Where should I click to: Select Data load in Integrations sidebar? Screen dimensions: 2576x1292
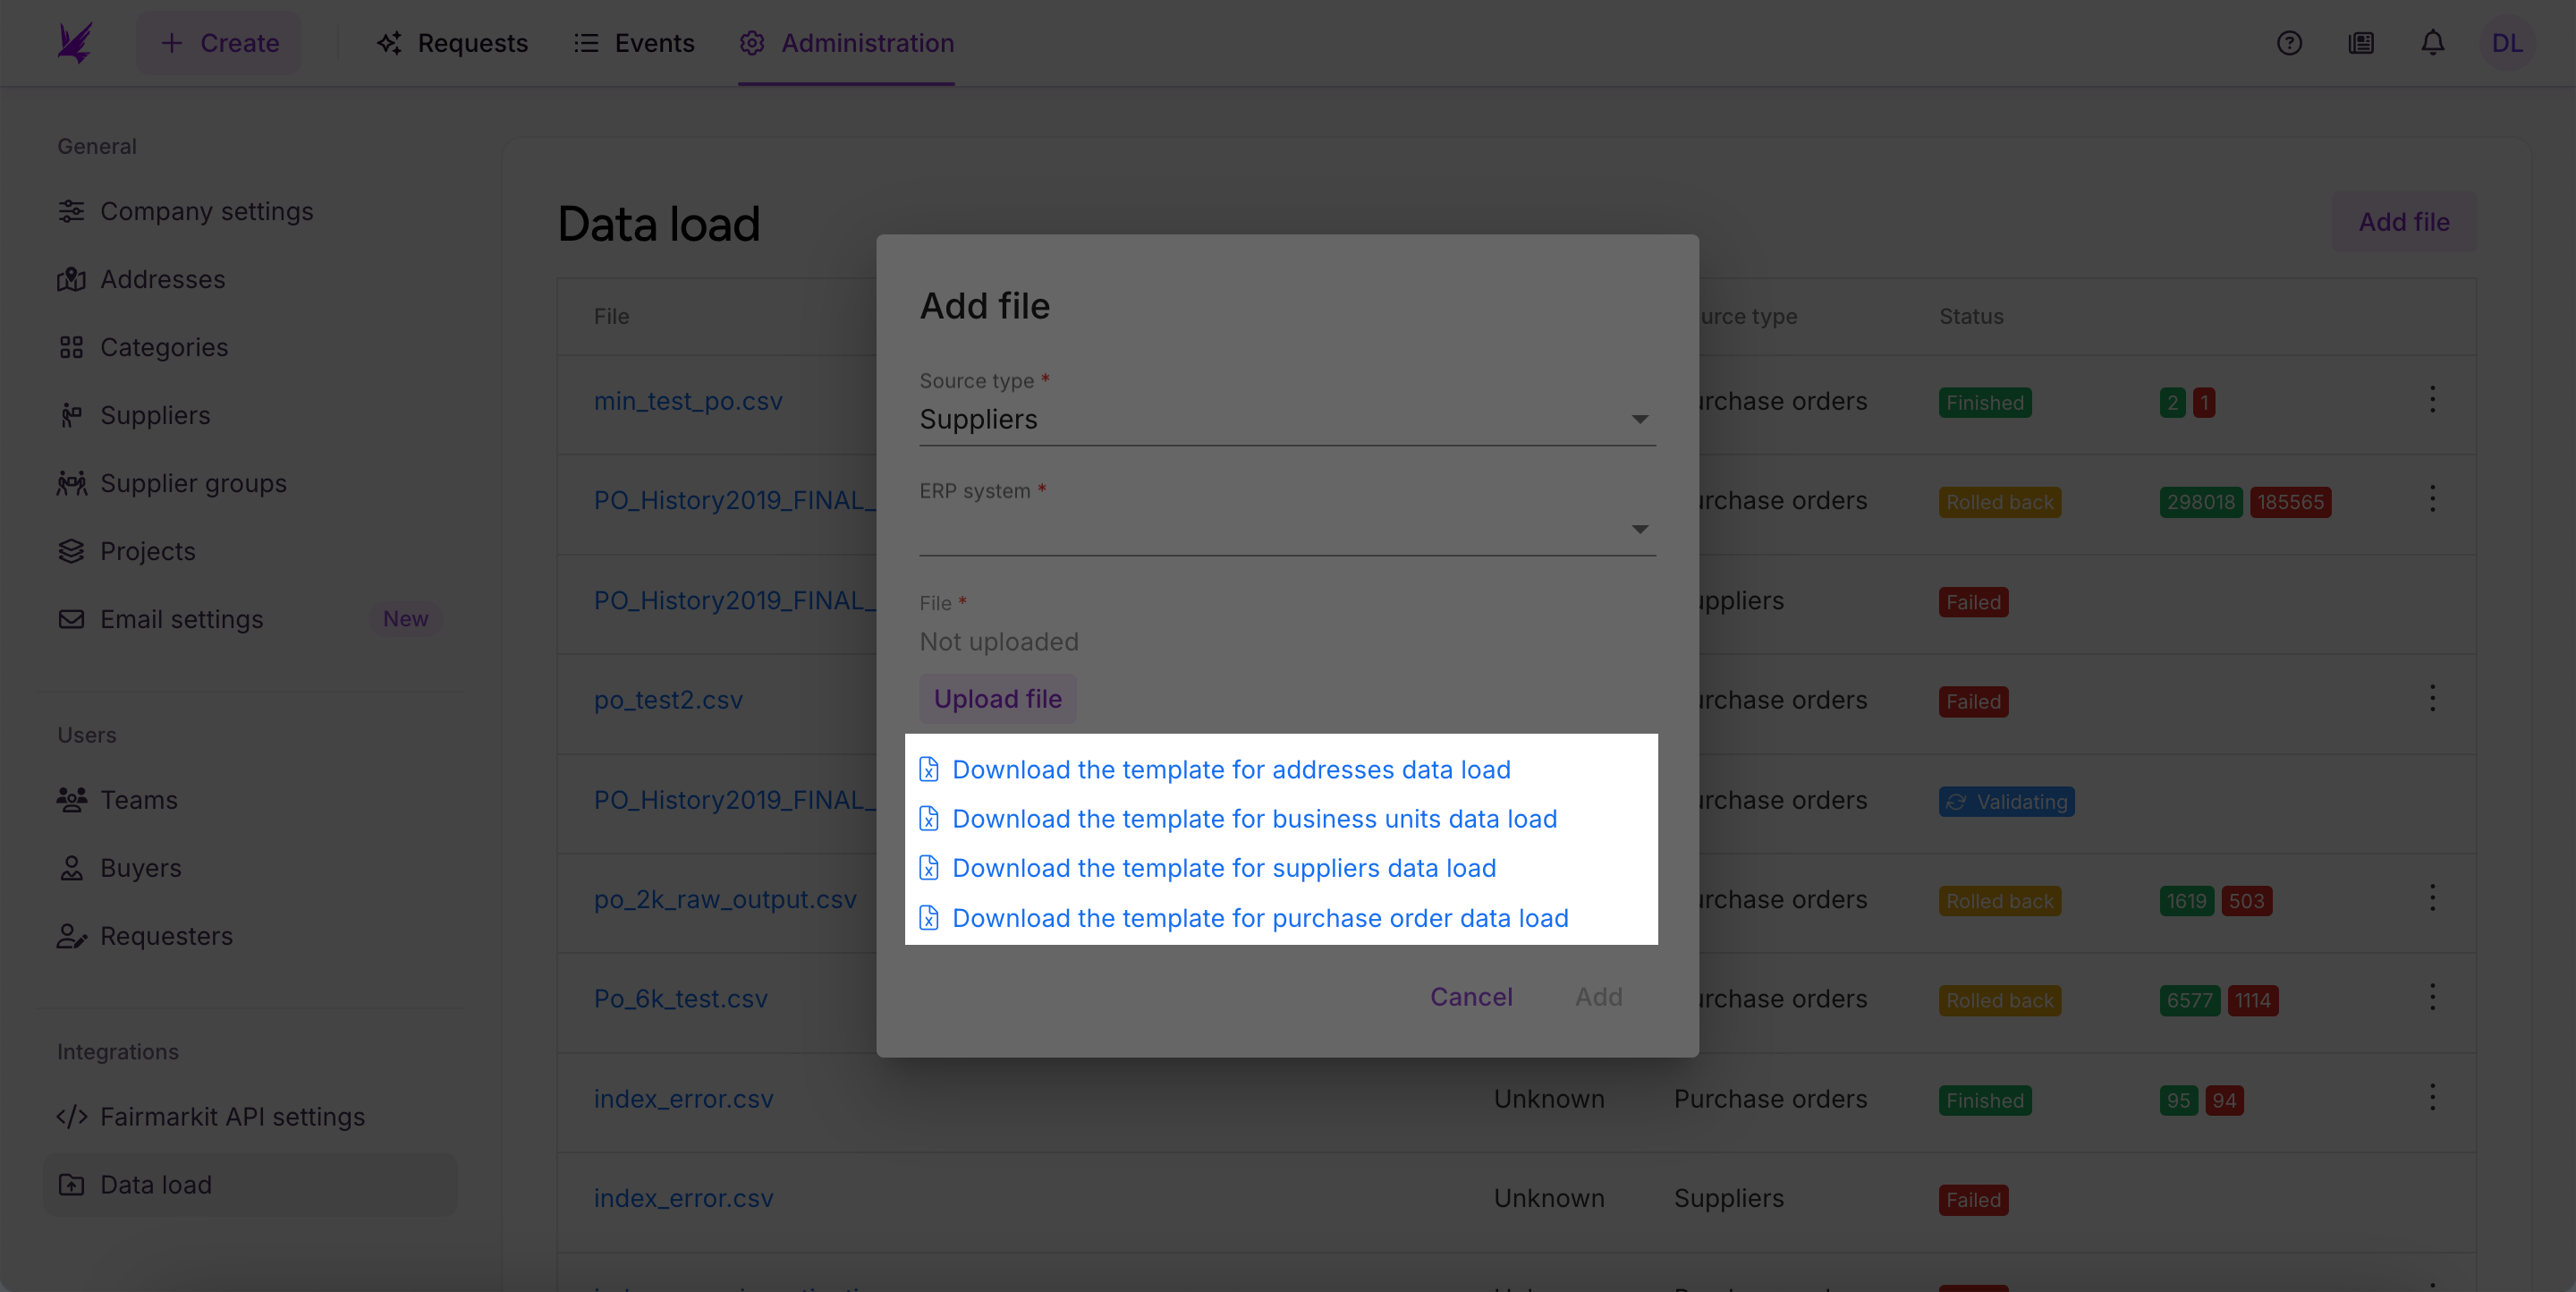click(250, 1184)
